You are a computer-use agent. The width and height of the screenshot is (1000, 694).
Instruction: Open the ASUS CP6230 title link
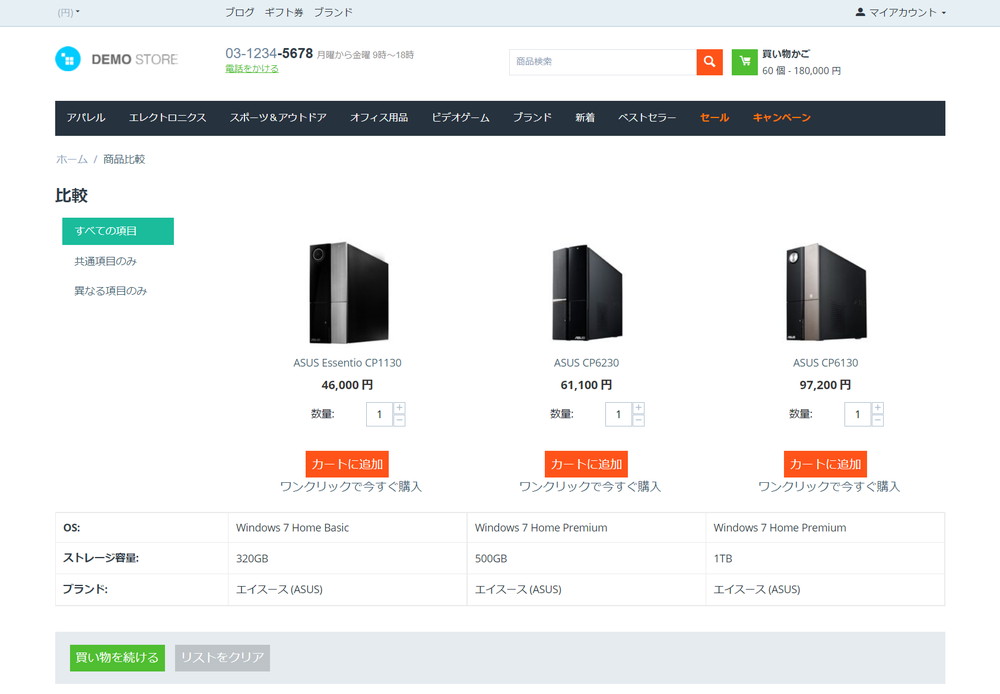[x=586, y=363]
